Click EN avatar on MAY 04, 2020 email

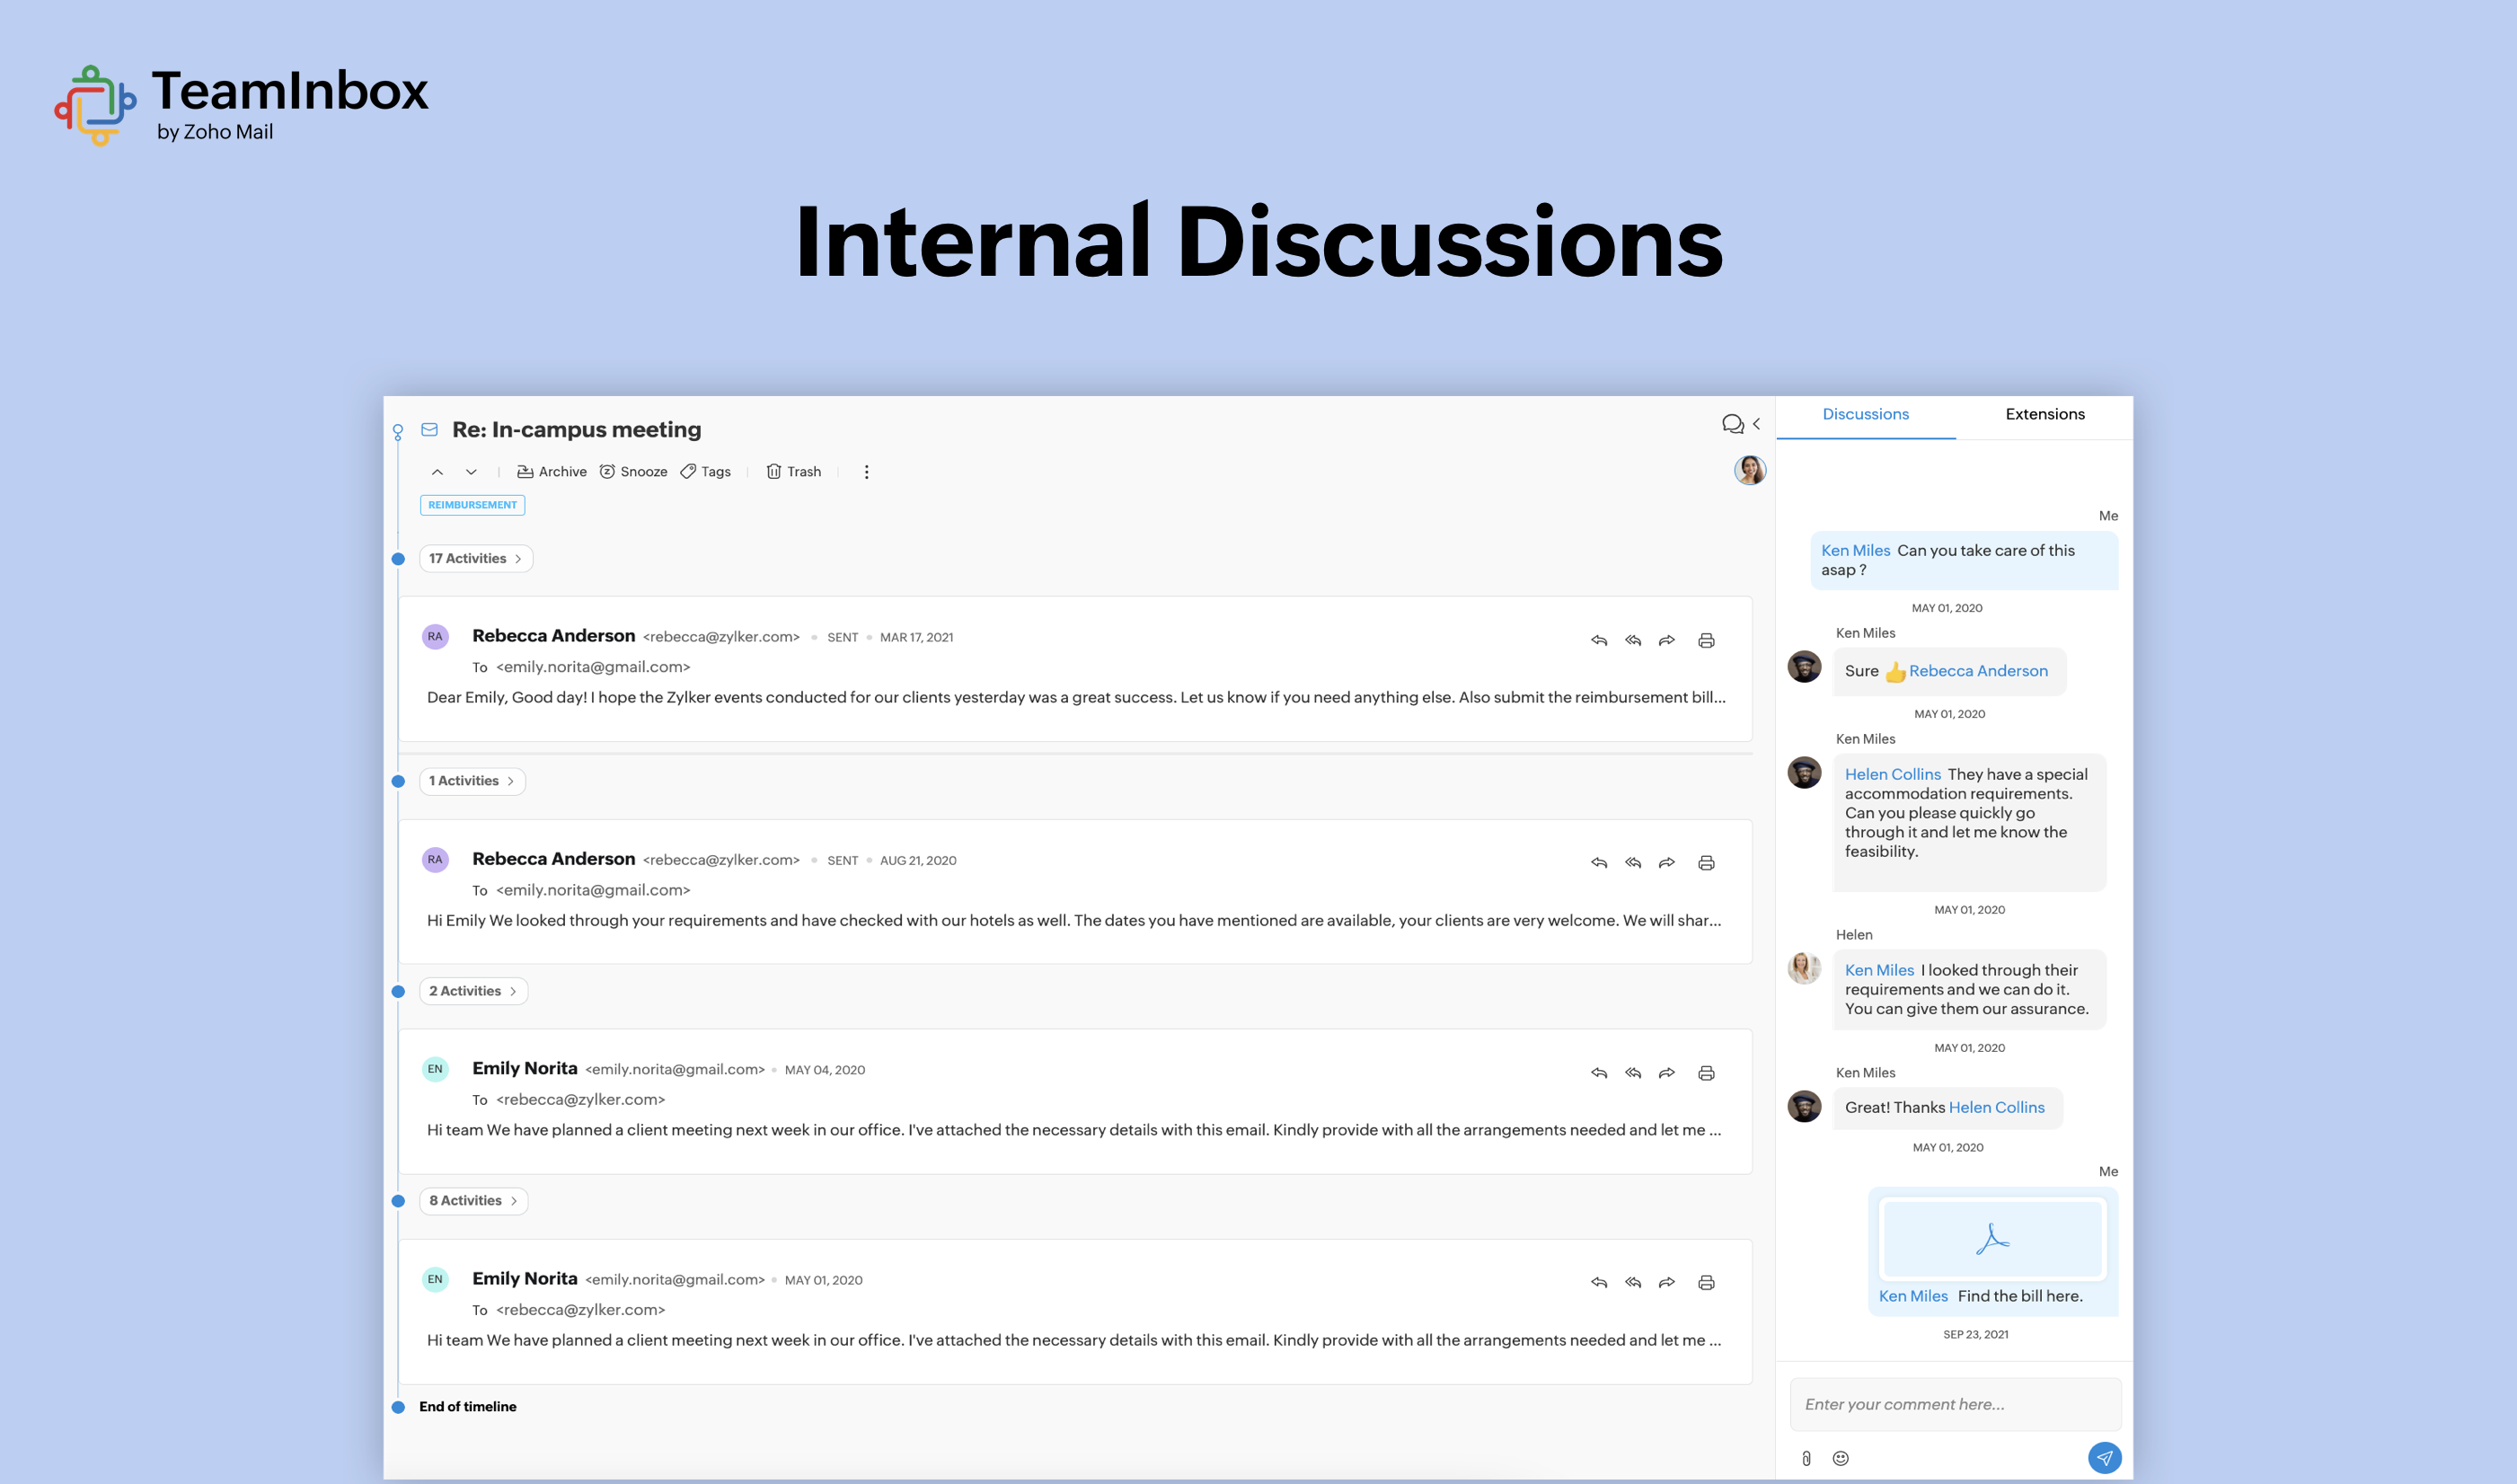(435, 1069)
